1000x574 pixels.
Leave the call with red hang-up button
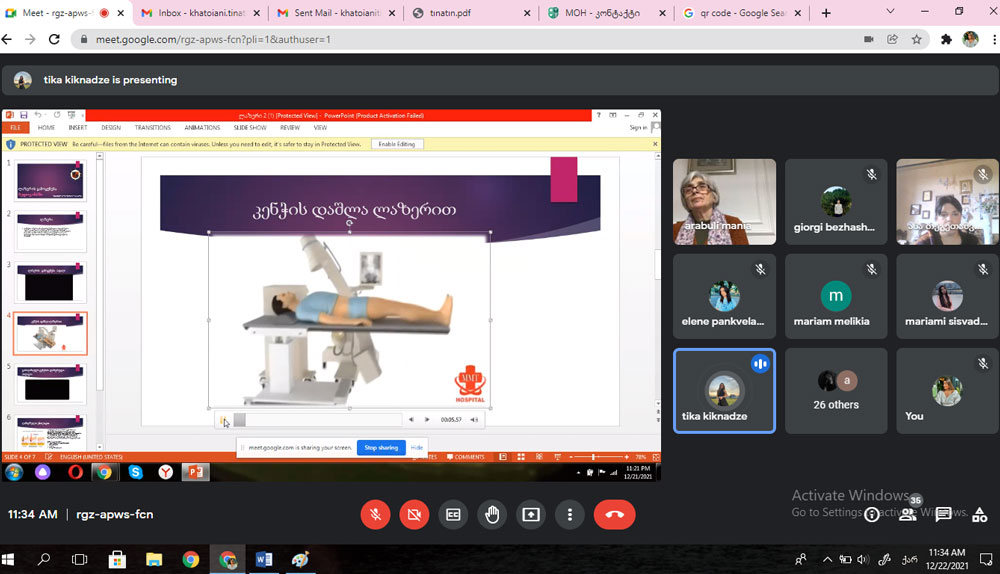click(x=614, y=514)
